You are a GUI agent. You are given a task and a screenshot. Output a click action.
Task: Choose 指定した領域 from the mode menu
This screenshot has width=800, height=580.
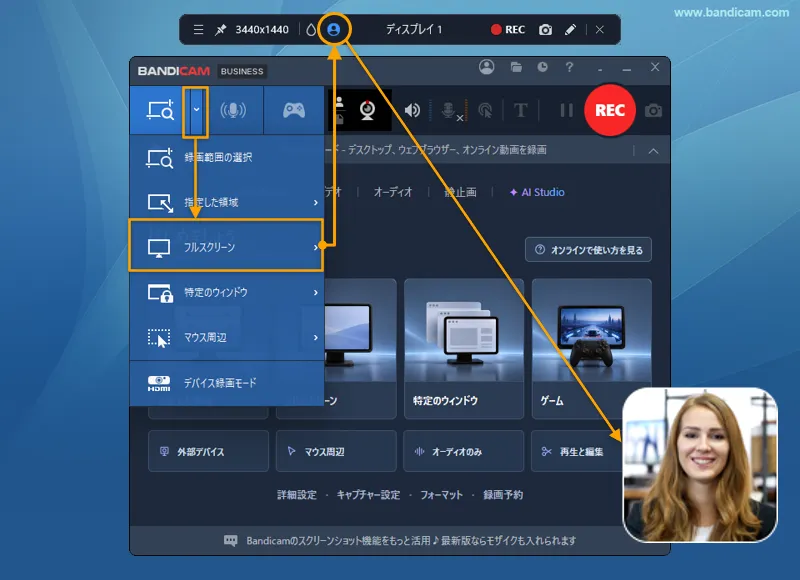(227, 203)
